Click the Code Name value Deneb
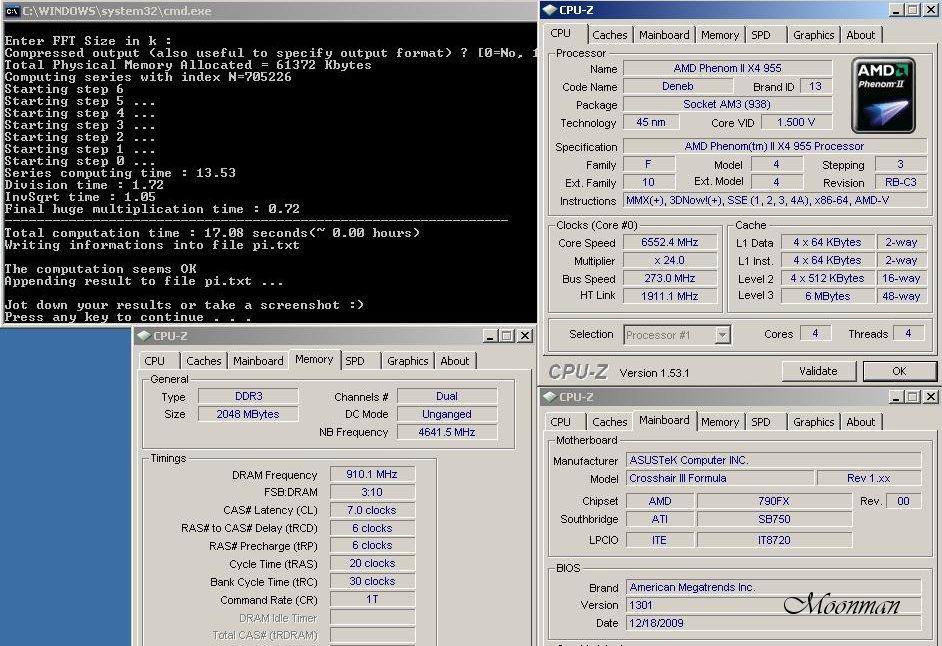 tap(678, 87)
